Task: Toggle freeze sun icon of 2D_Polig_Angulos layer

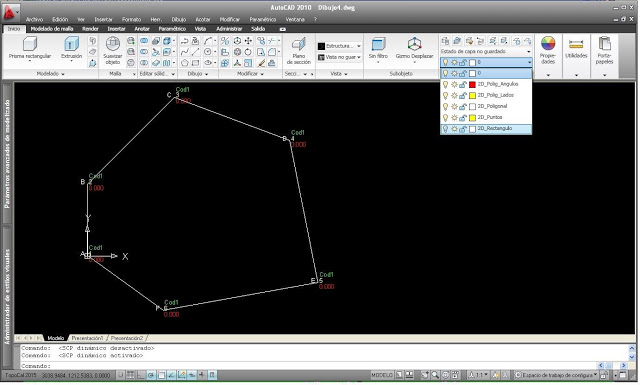Action: (x=454, y=84)
